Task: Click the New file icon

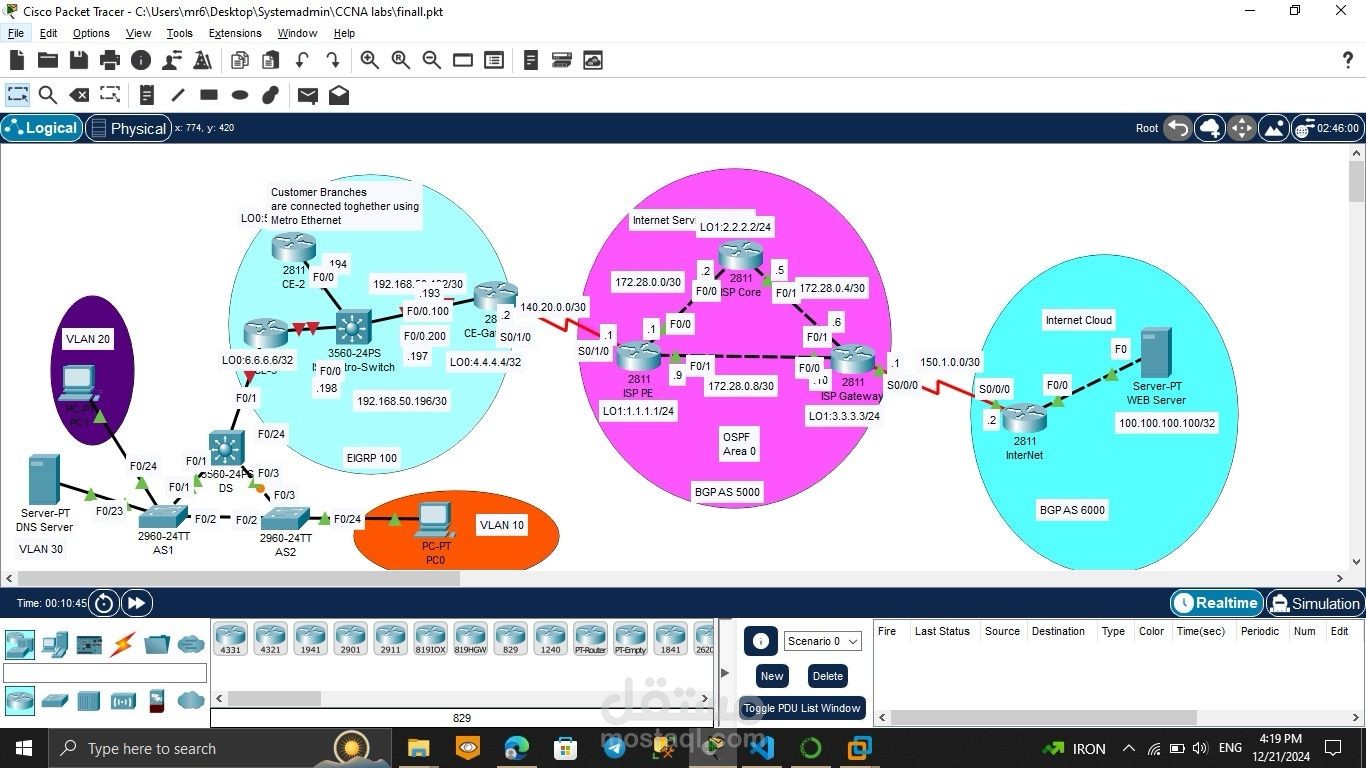Action: click(16, 60)
